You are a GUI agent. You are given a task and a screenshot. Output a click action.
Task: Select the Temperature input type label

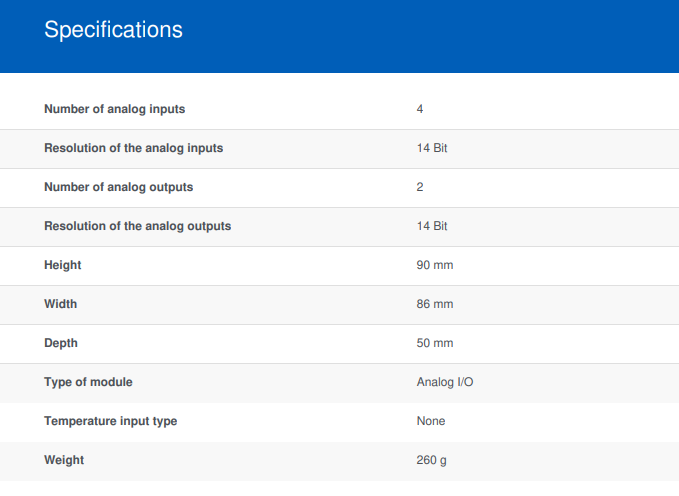point(110,421)
